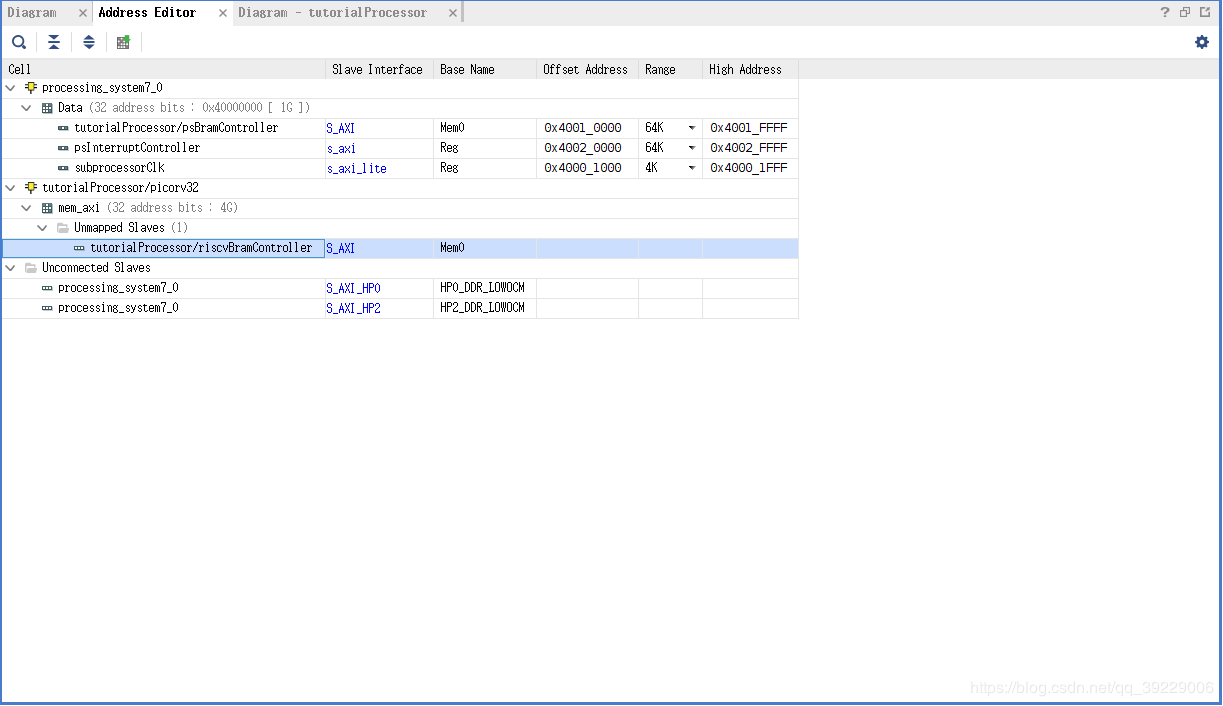
Task: Click the 0x4001_0000 offset address field
Action: click(x=587, y=128)
